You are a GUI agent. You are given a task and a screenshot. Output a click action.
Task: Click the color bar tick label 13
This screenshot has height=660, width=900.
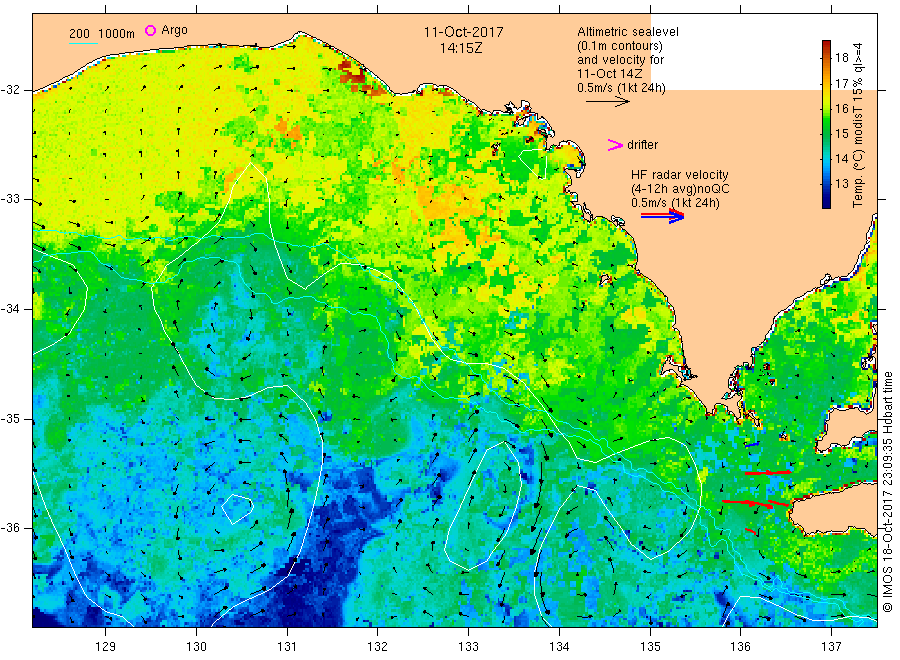pyautogui.click(x=841, y=184)
